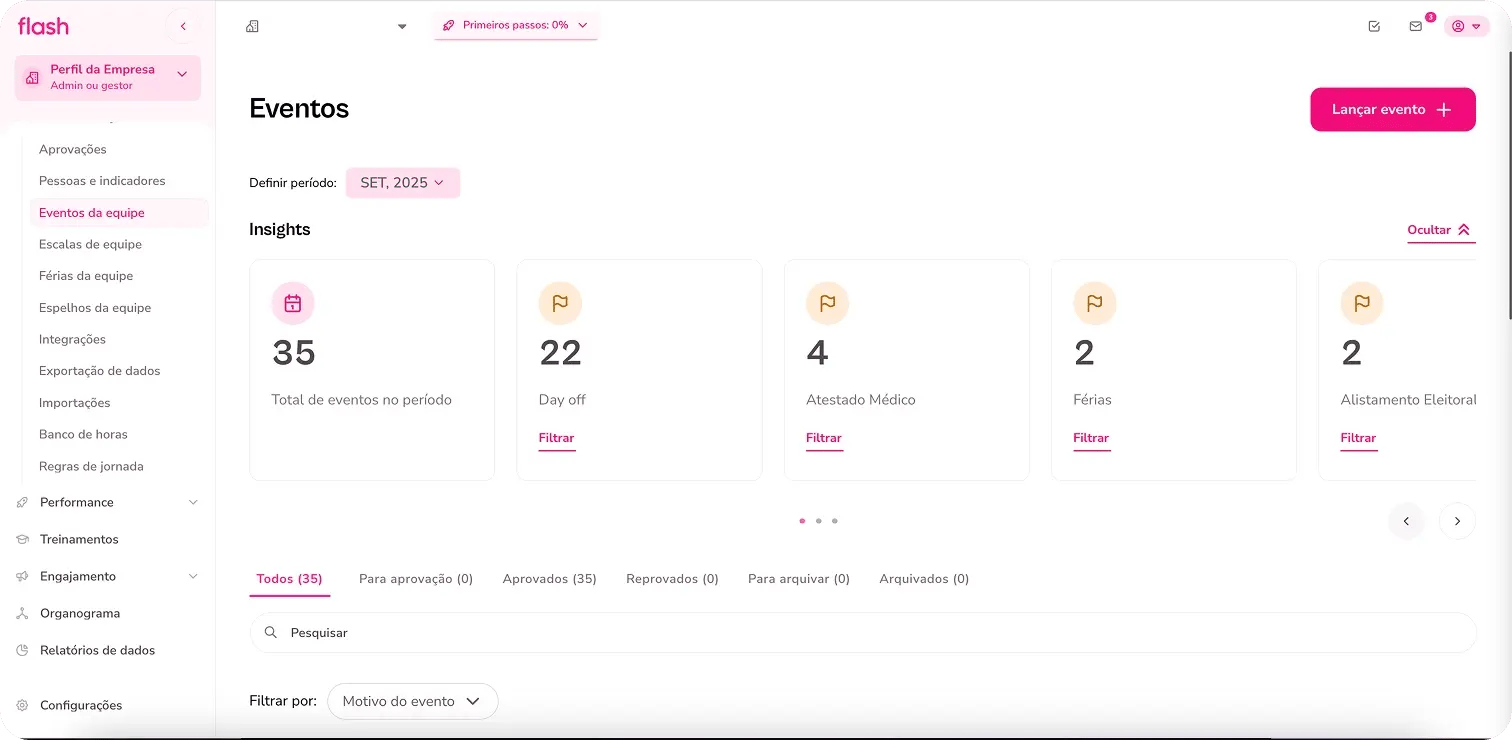
Task: Click the flag icon on Day off card
Action: click(x=560, y=303)
